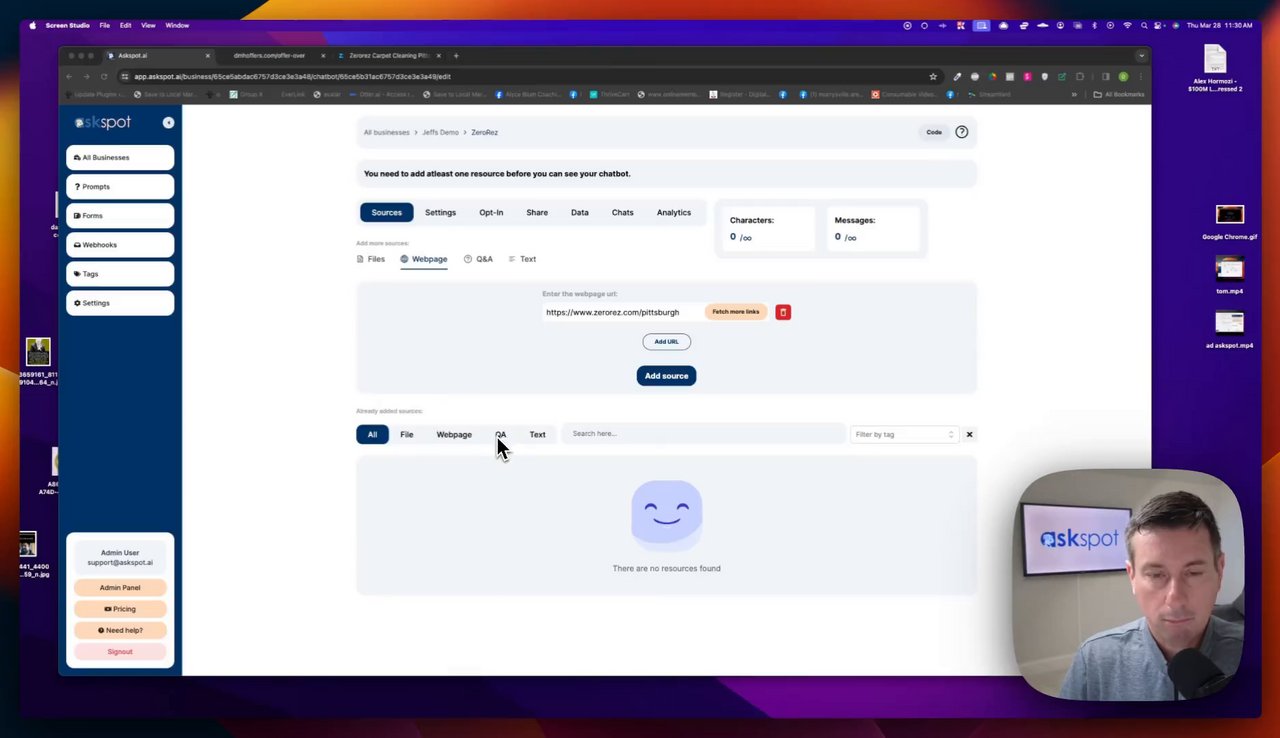Image resolution: width=1280 pixels, height=738 pixels.
Task: Go to All businesses breadcrumb
Action: coord(386,132)
